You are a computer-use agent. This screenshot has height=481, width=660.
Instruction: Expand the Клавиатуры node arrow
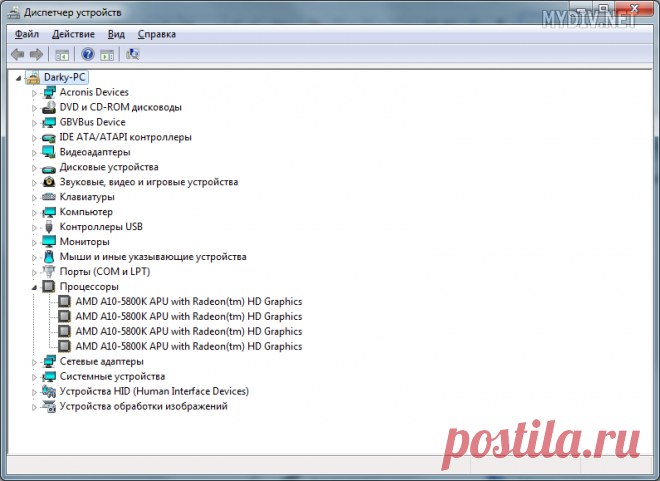click(x=34, y=198)
